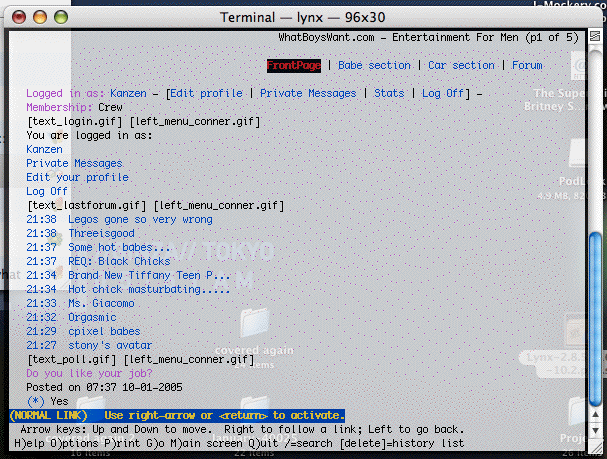Click "Edit your profile" in the login list
607x459 pixels.
click(x=77, y=177)
